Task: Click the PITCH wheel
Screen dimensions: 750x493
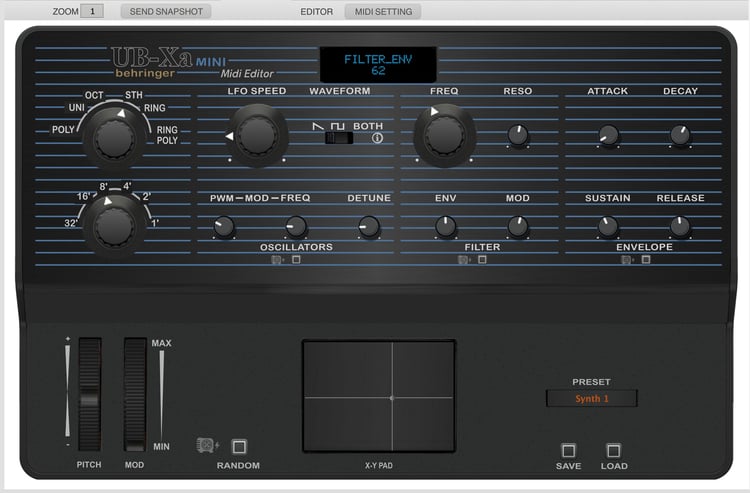Action: tap(89, 394)
